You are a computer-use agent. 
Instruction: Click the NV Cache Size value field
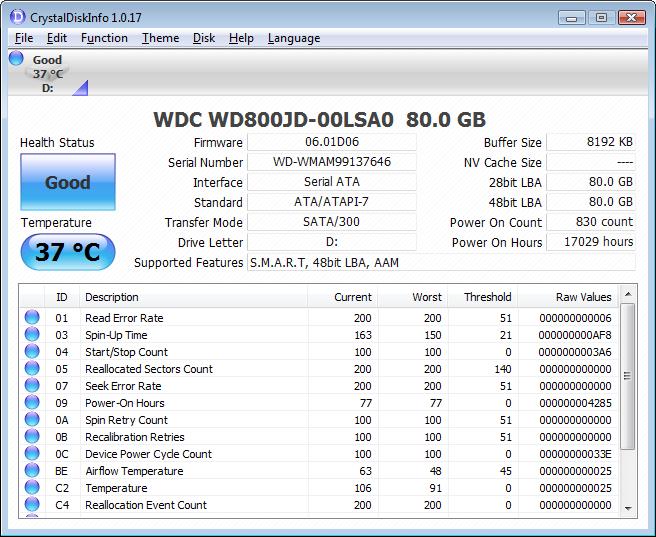click(591, 162)
